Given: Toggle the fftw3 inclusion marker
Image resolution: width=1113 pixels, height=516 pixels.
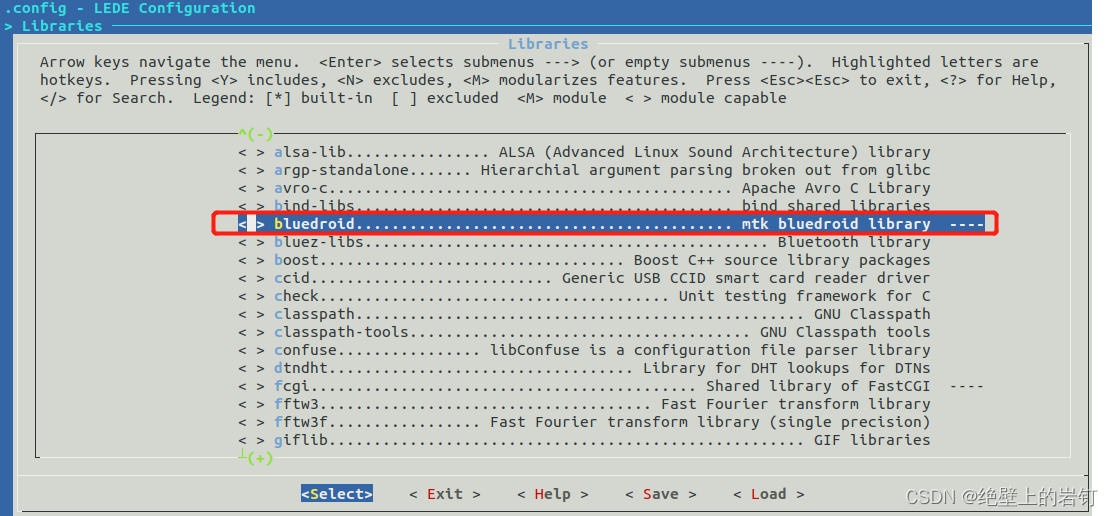Looking at the screenshot, I should point(251,405).
